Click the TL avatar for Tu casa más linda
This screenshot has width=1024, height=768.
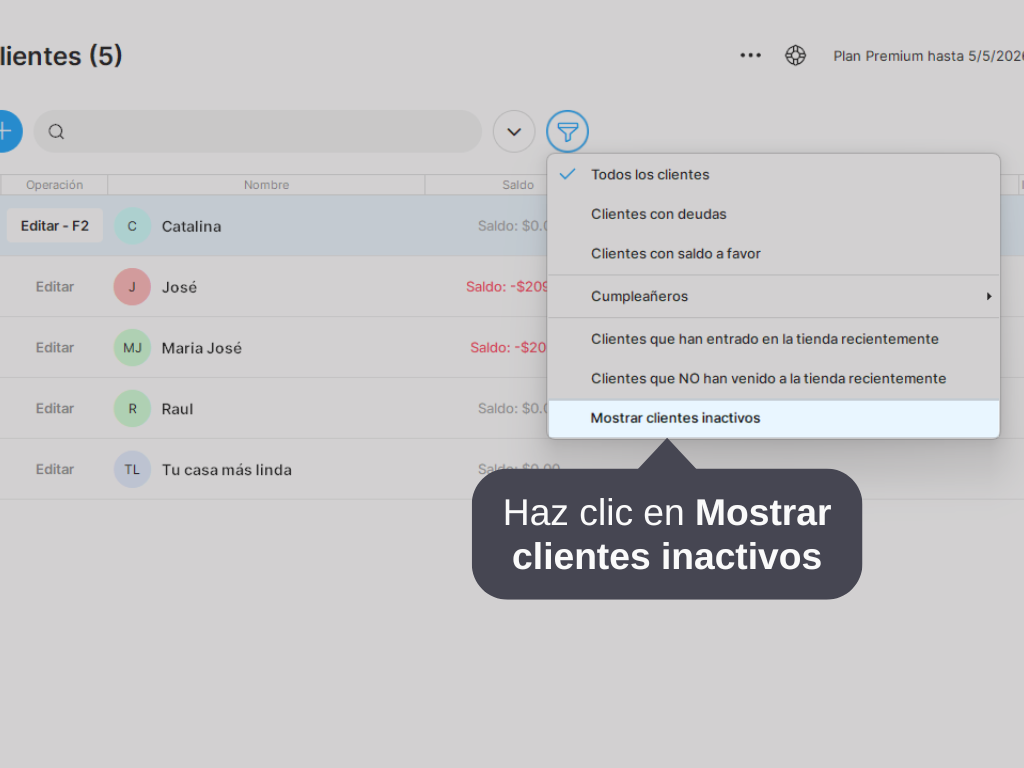[133, 469]
